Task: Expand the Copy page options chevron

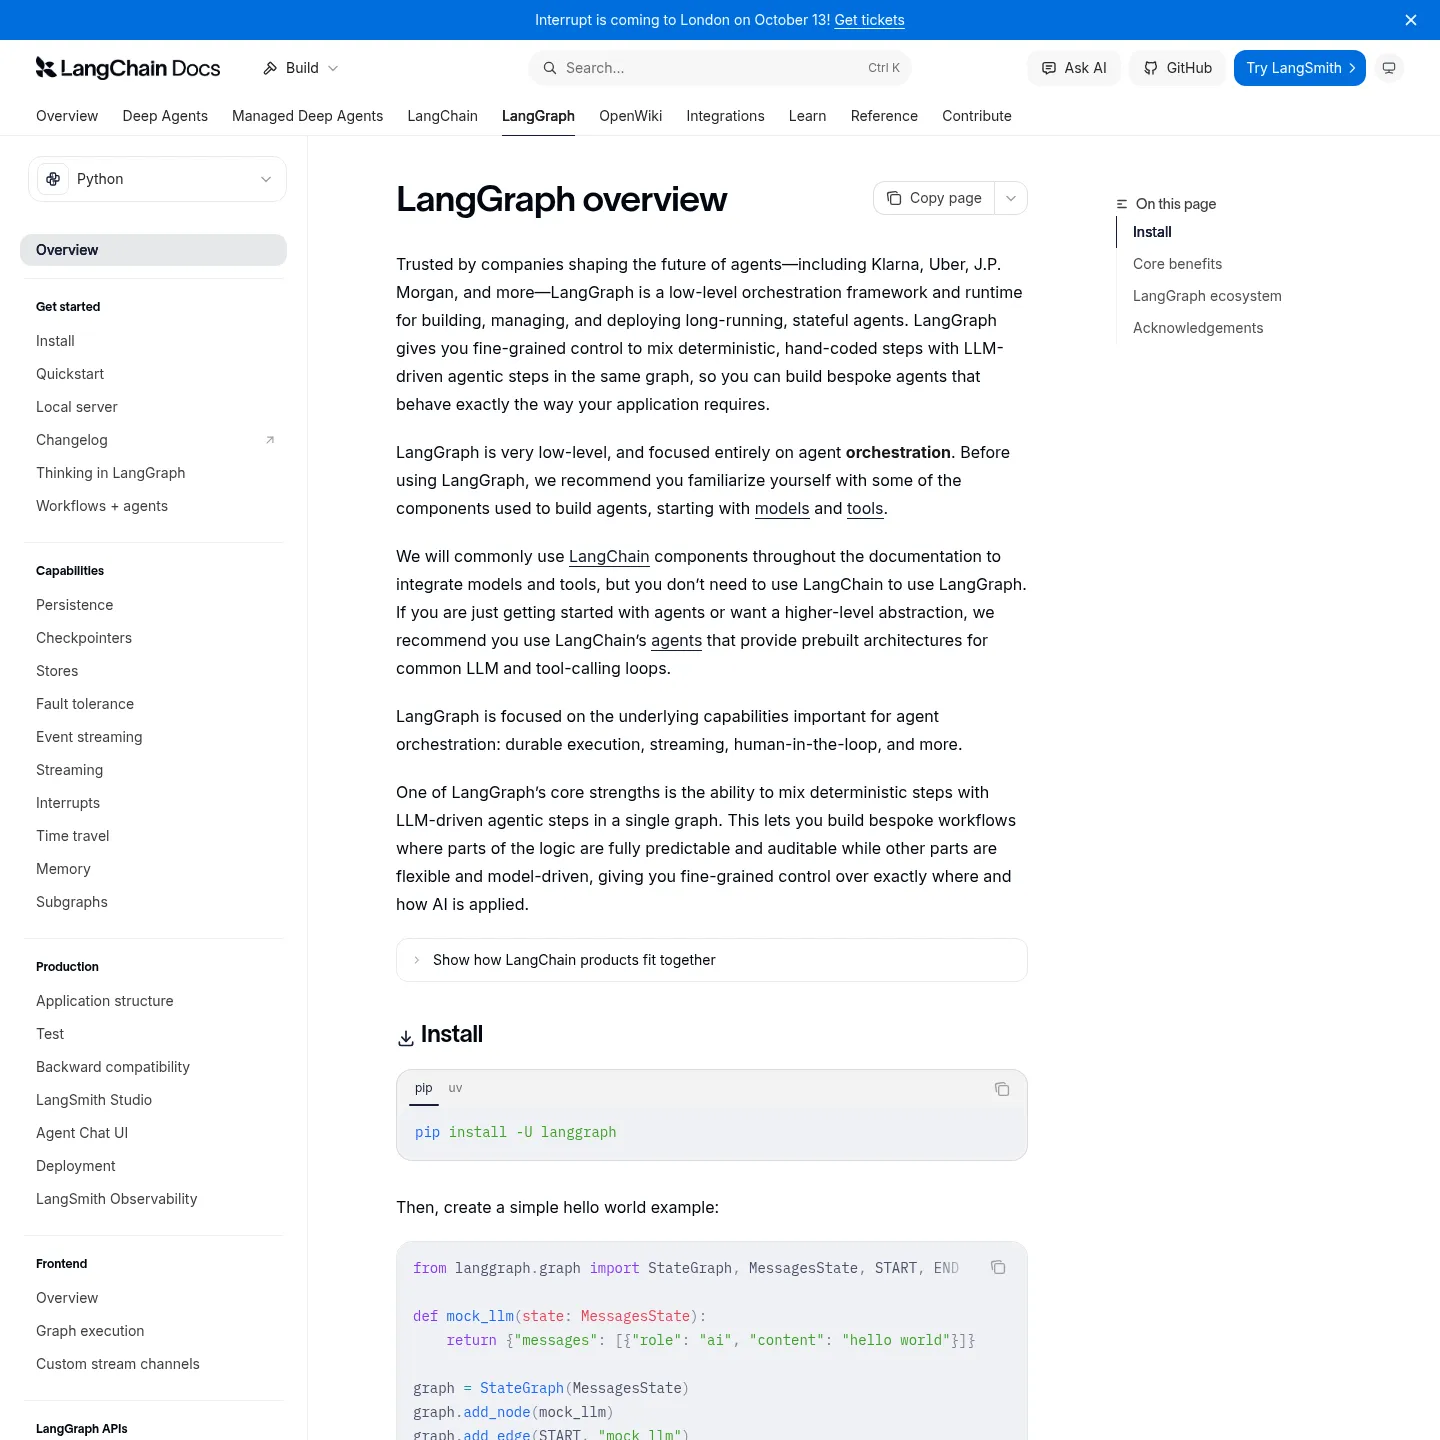Action: [x=1011, y=198]
